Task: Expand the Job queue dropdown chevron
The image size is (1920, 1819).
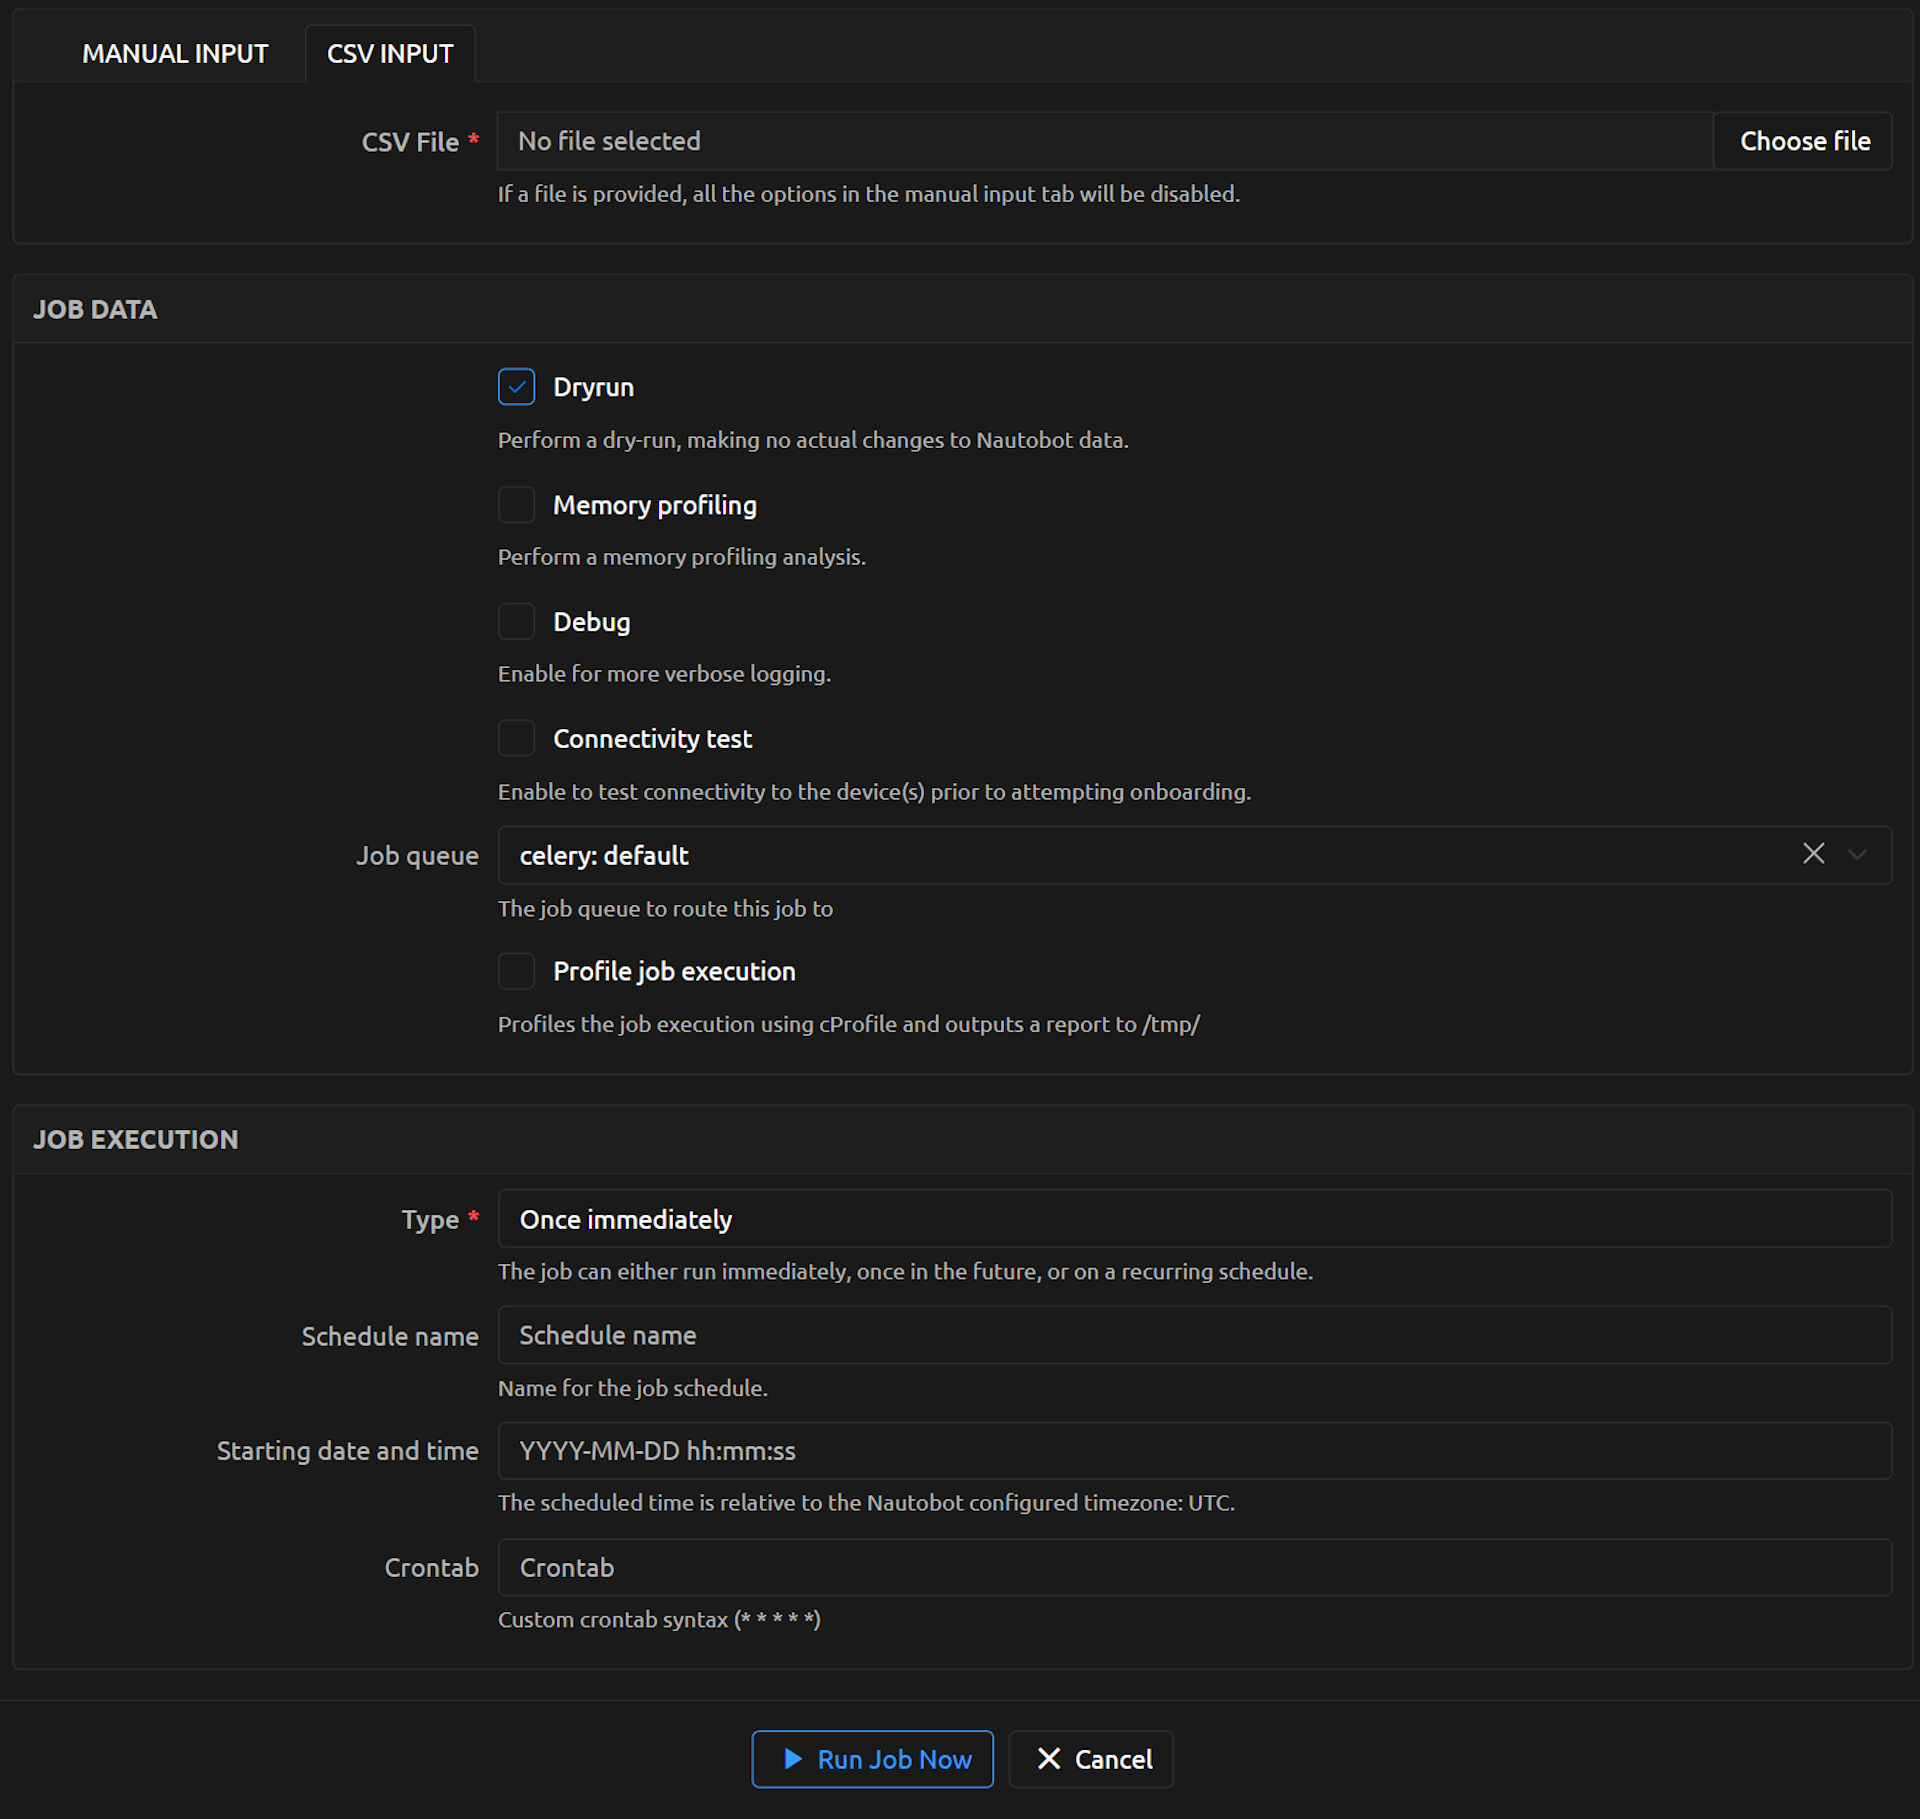Action: coord(1857,855)
